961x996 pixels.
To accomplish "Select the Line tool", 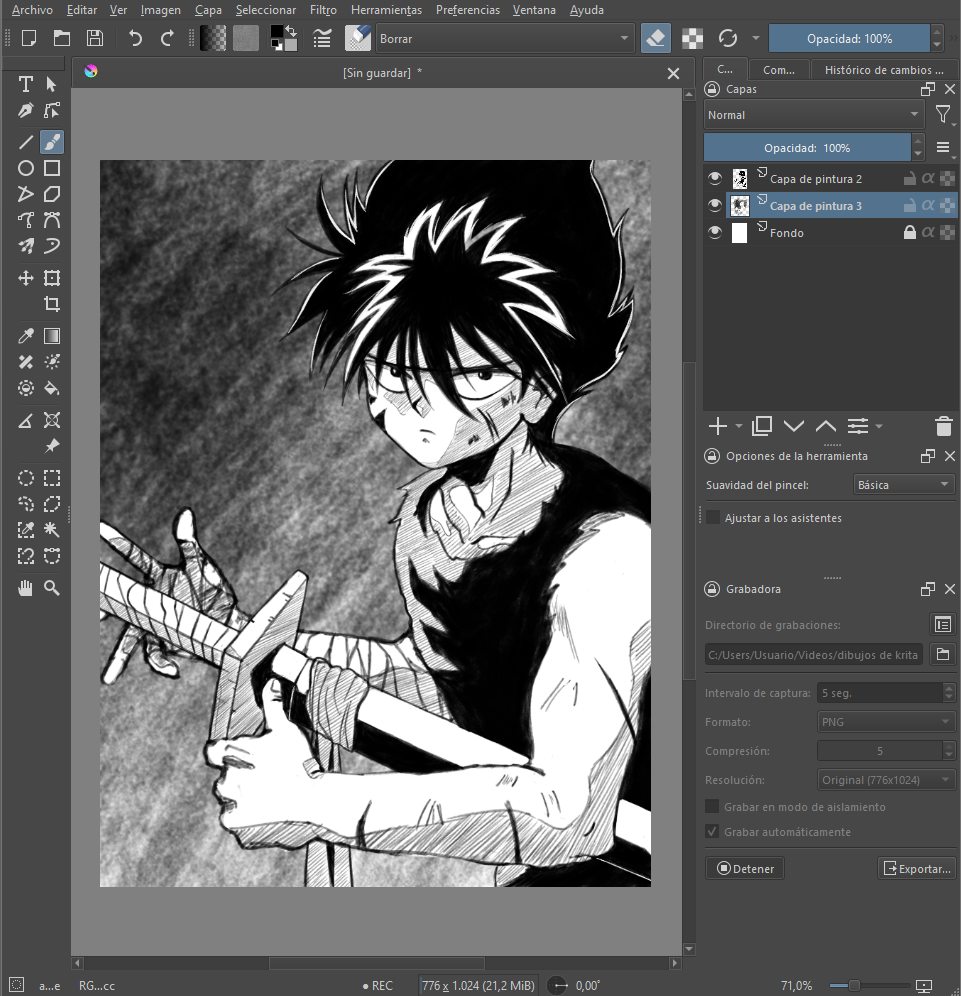I will point(25,142).
